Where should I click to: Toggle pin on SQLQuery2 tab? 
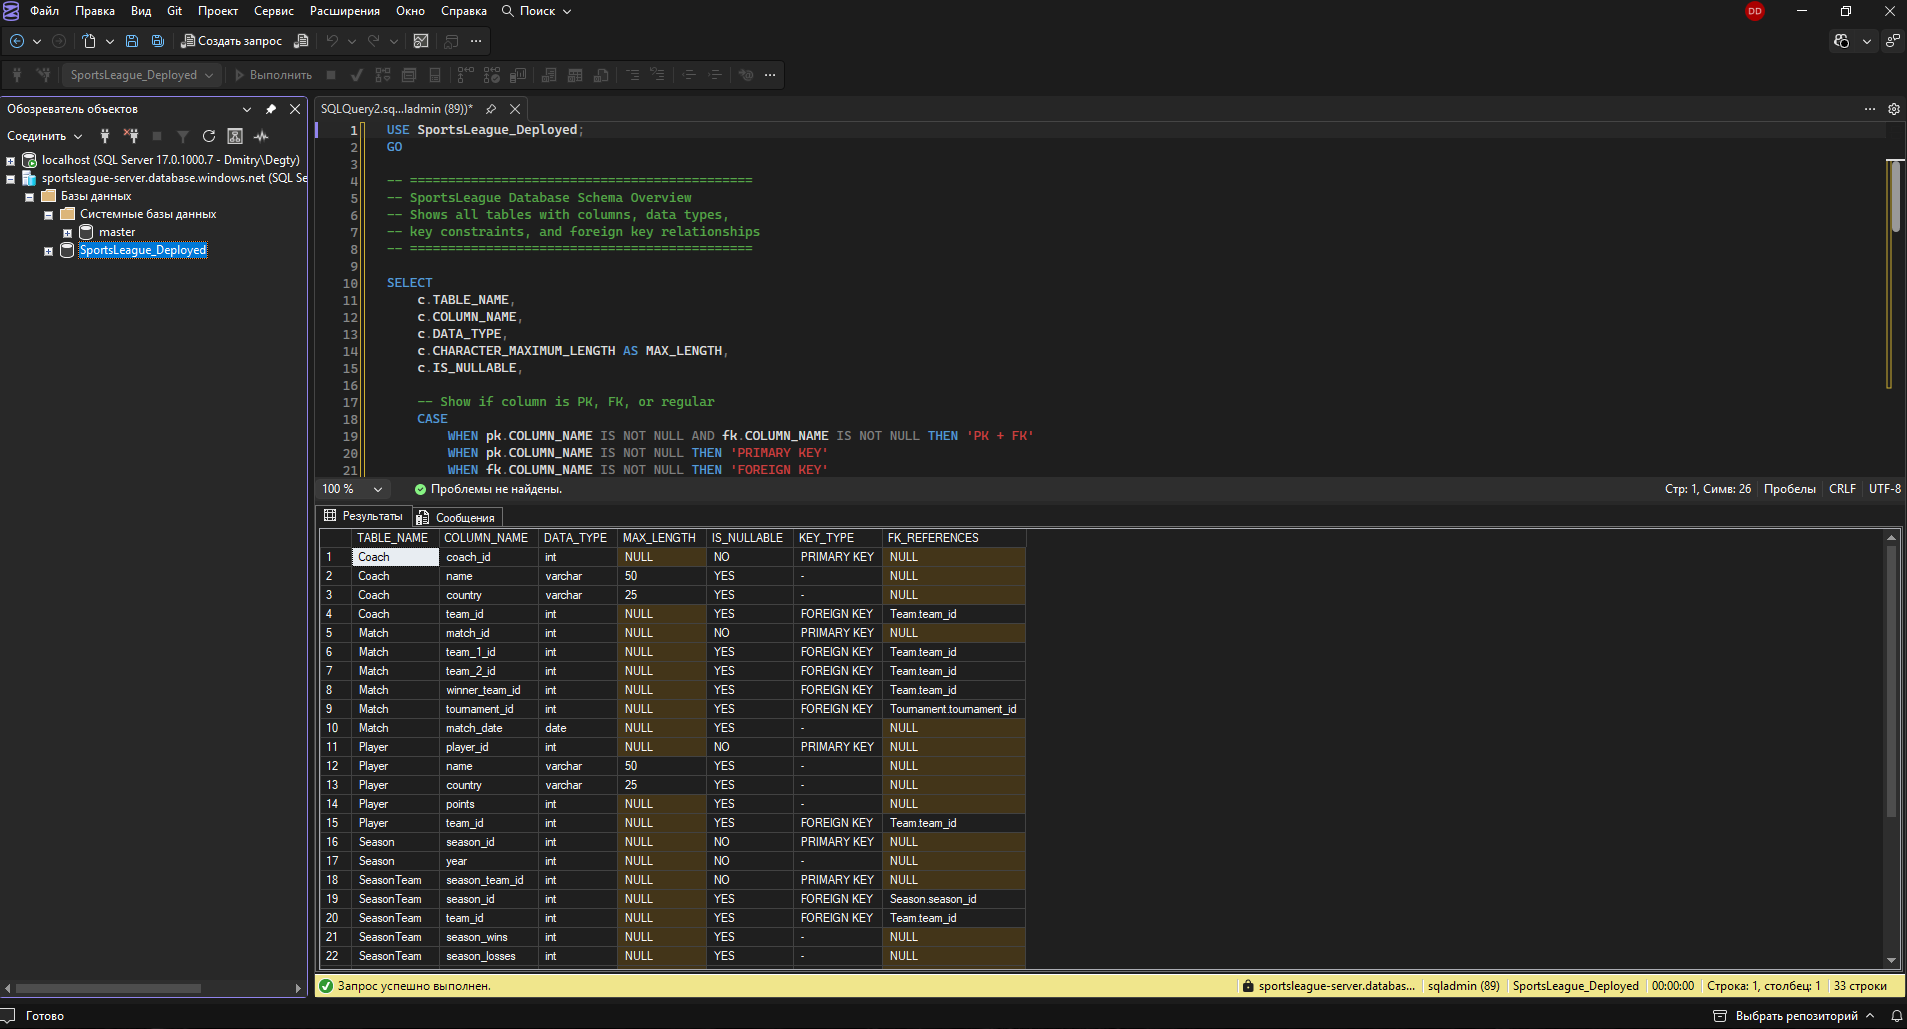tap(491, 109)
